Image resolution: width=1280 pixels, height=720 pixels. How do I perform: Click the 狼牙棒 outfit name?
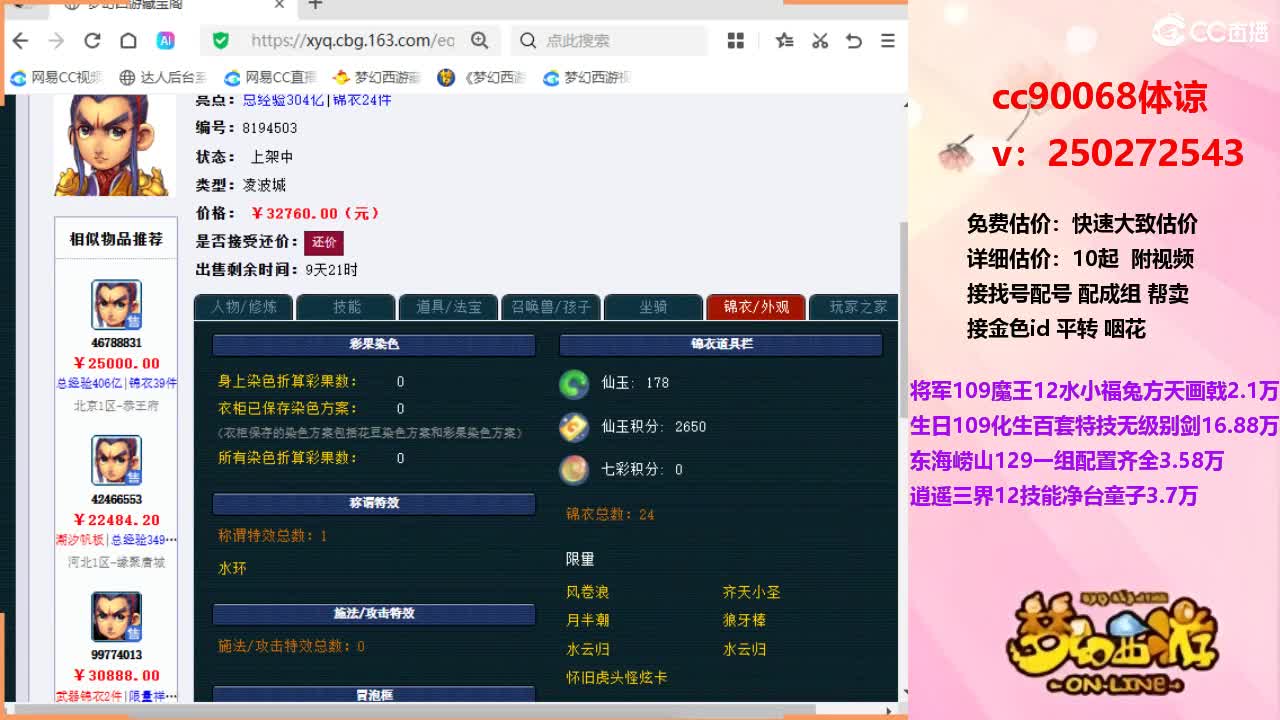tap(745, 620)
